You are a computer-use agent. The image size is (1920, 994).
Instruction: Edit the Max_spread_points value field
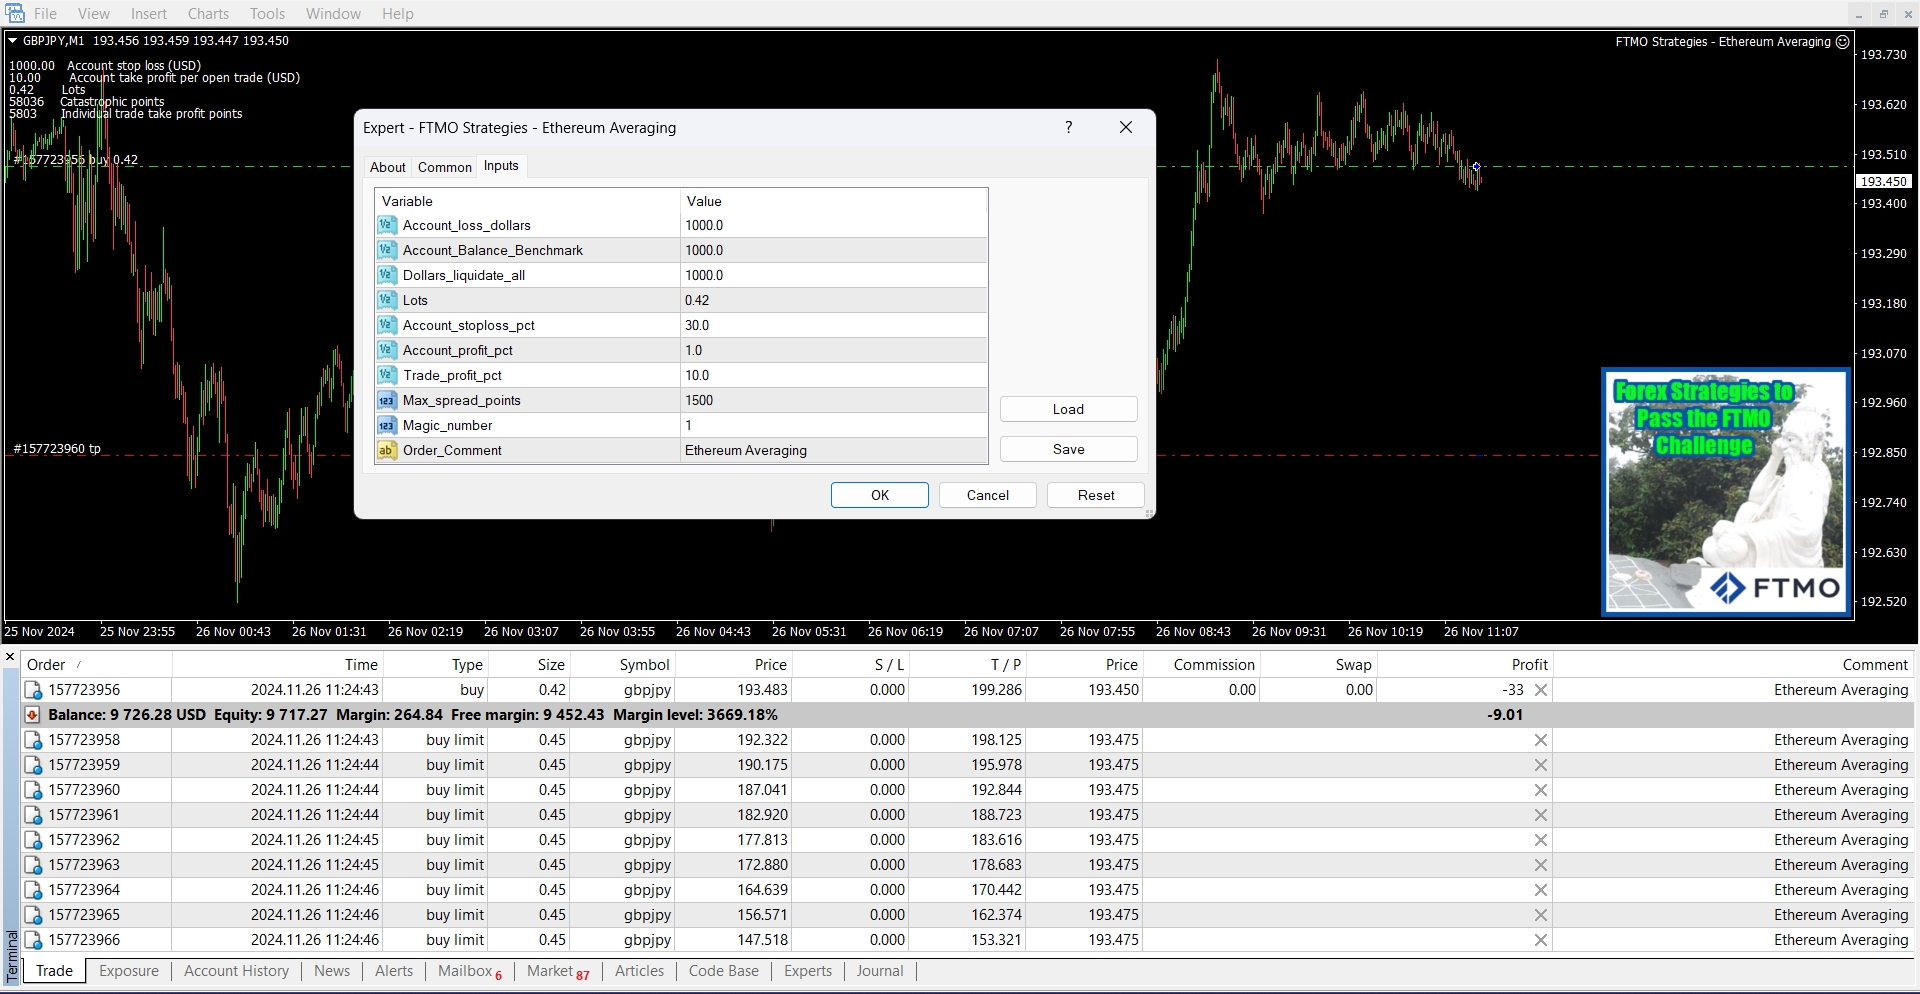click(x=832, y=400)
